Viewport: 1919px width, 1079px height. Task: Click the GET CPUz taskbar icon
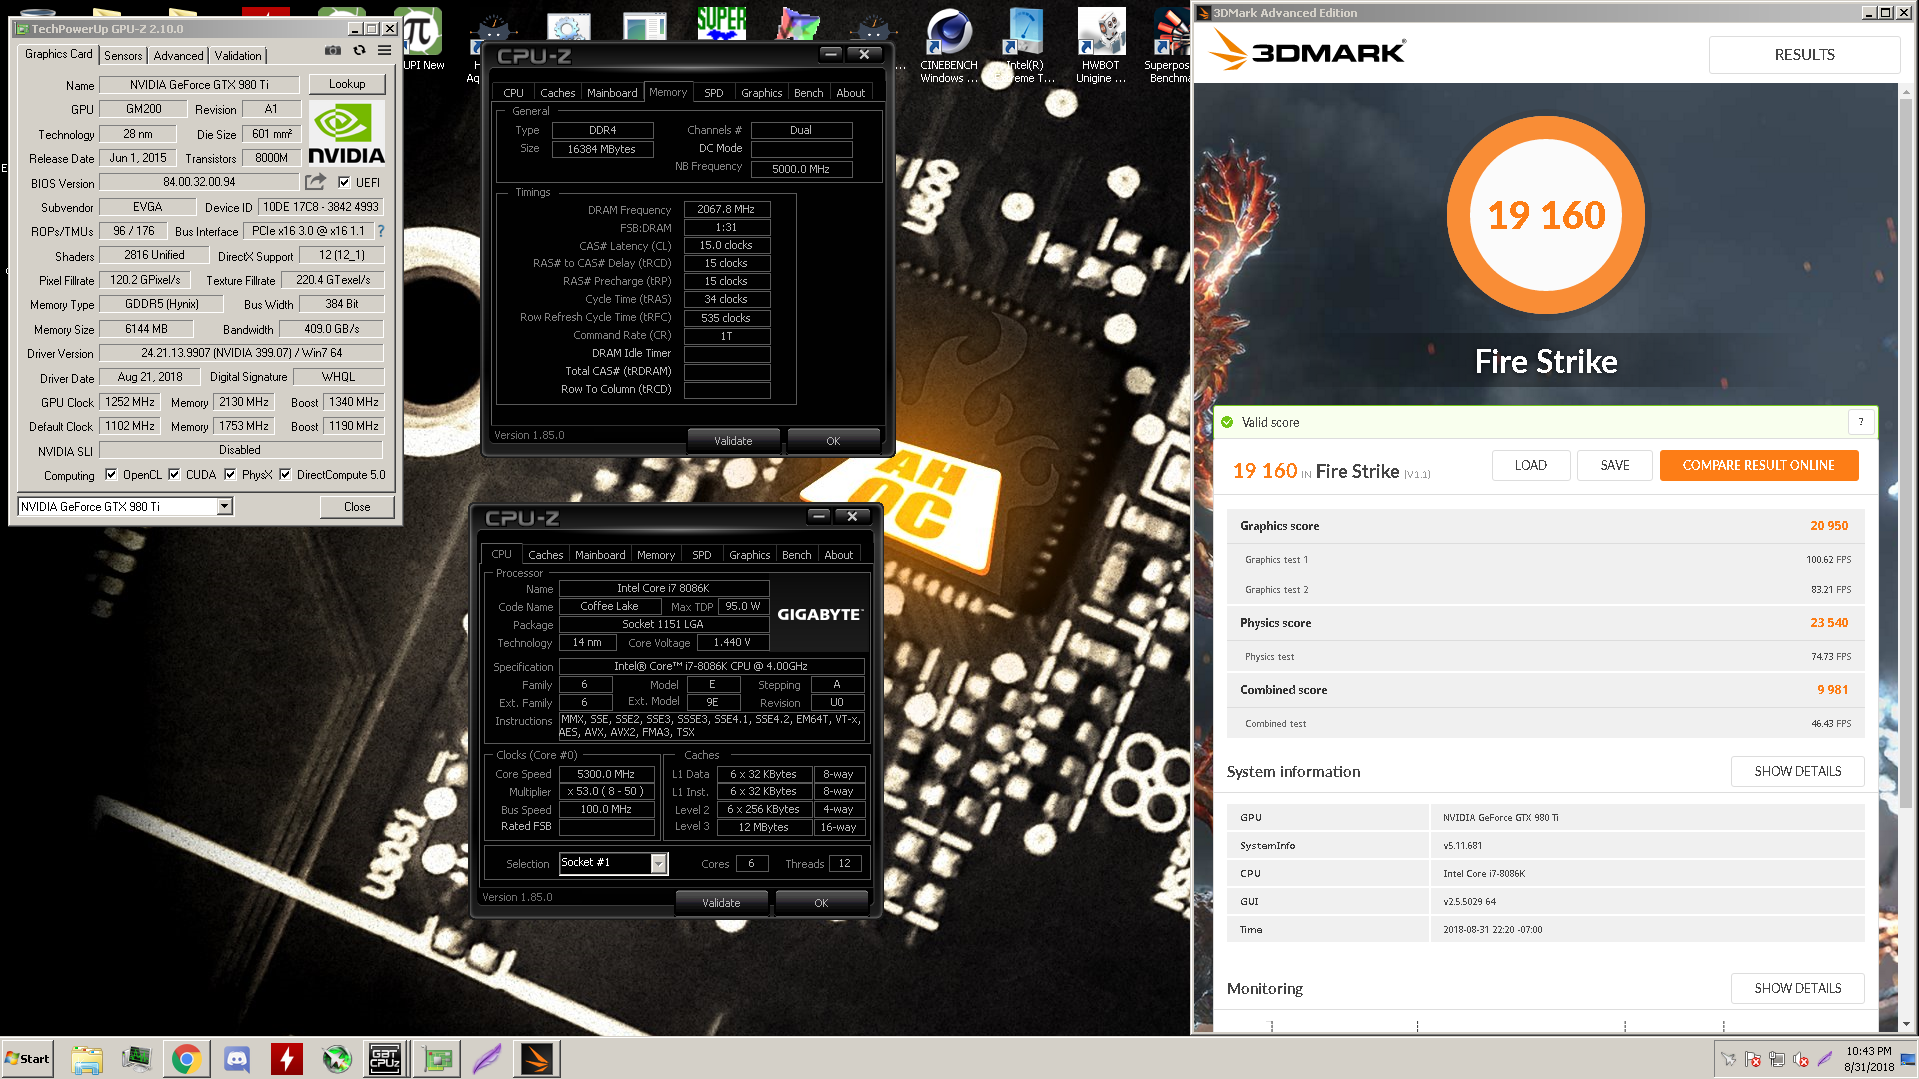385,1059
